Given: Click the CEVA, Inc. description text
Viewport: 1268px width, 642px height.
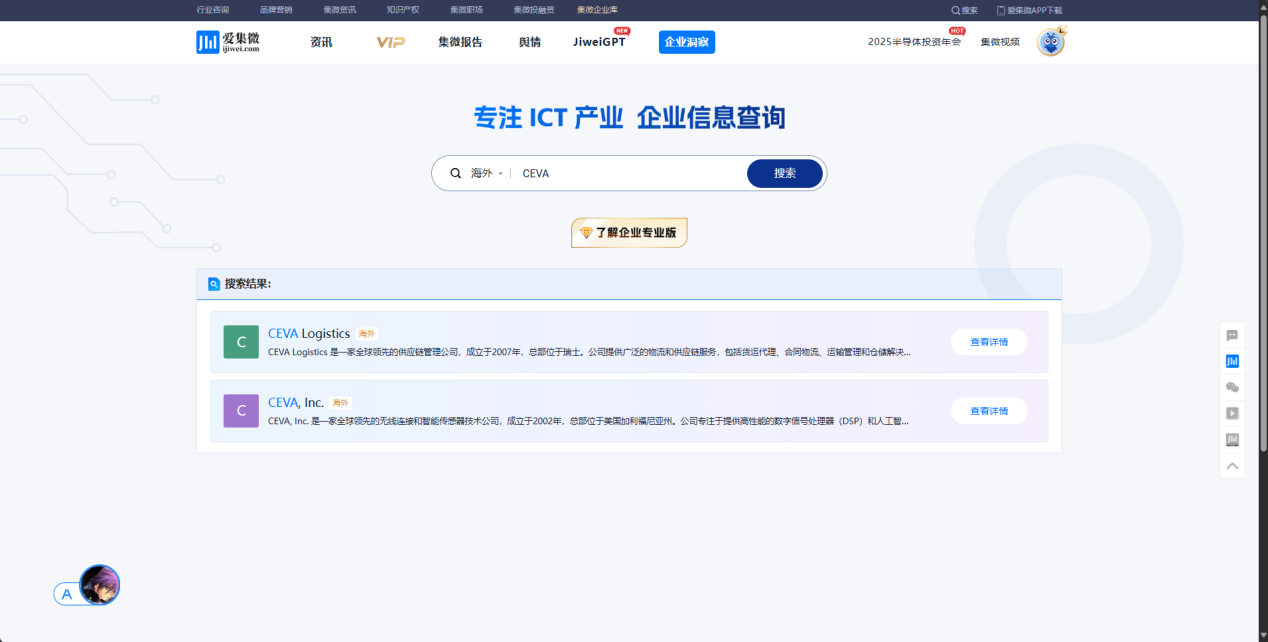Looking at the screenshot, I should pyautogui.click(x=590, y=421).
